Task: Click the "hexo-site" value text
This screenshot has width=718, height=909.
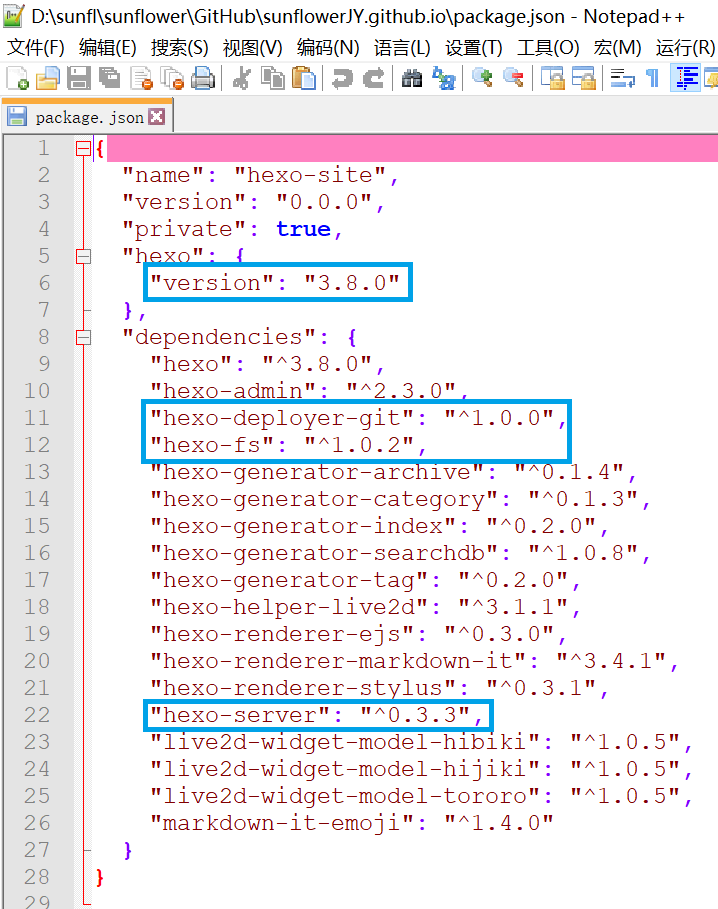Action: click(x=309, y=175)
